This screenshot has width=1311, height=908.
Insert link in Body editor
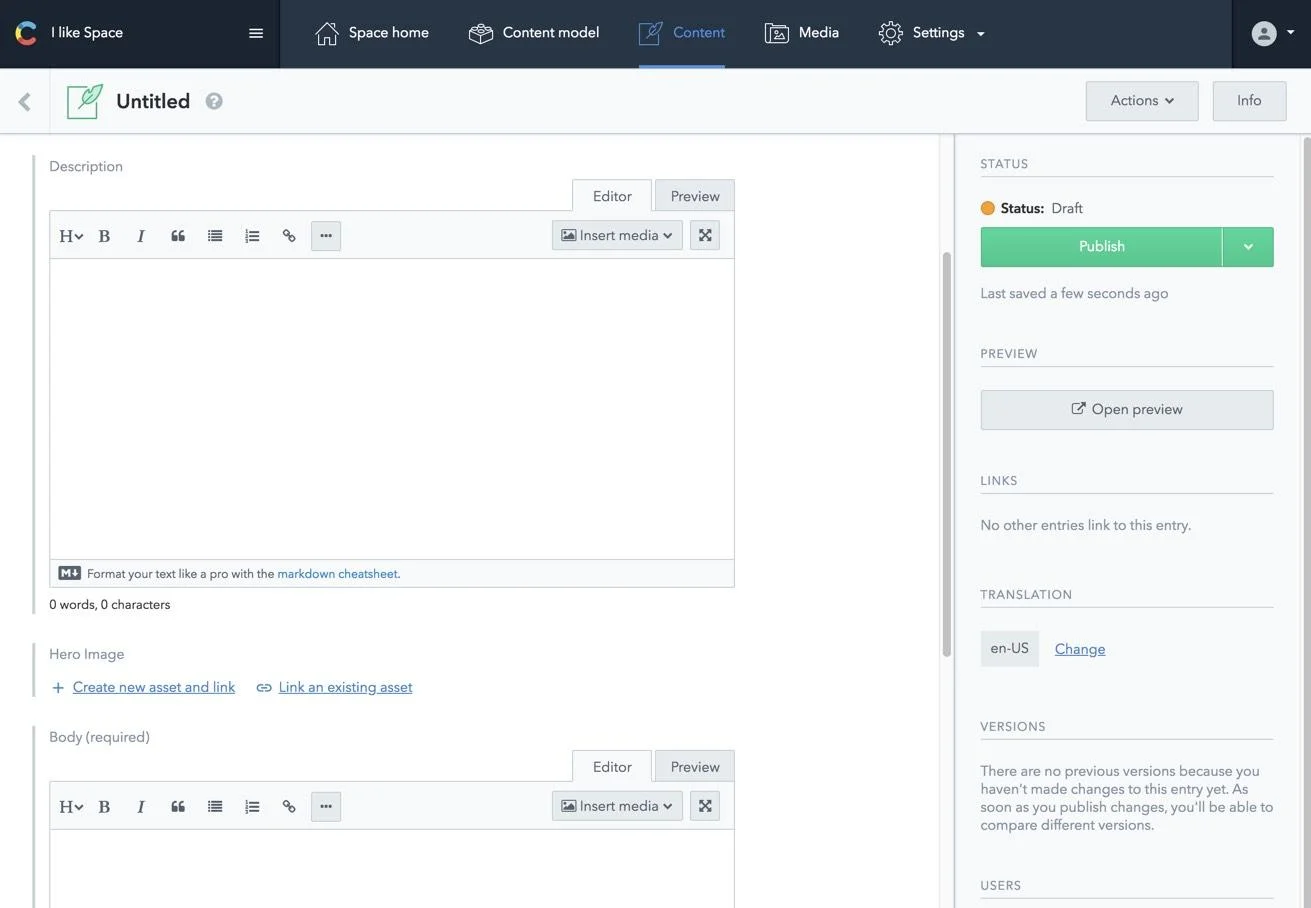pyautogui.click(x=289, y=807)
